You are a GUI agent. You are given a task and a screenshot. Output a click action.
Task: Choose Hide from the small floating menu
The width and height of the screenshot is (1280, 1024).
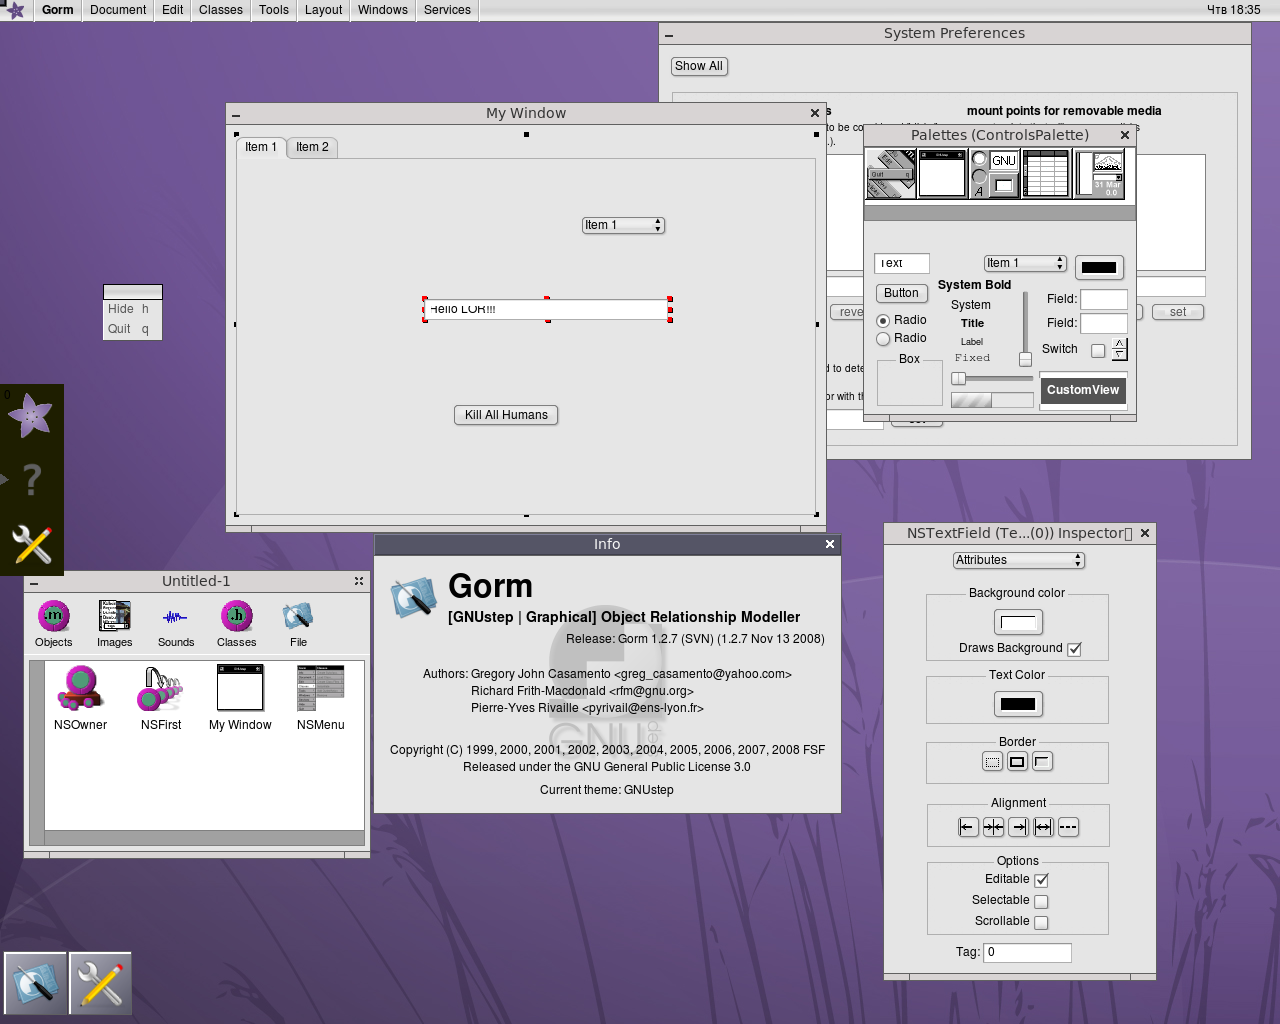(132, 309)
